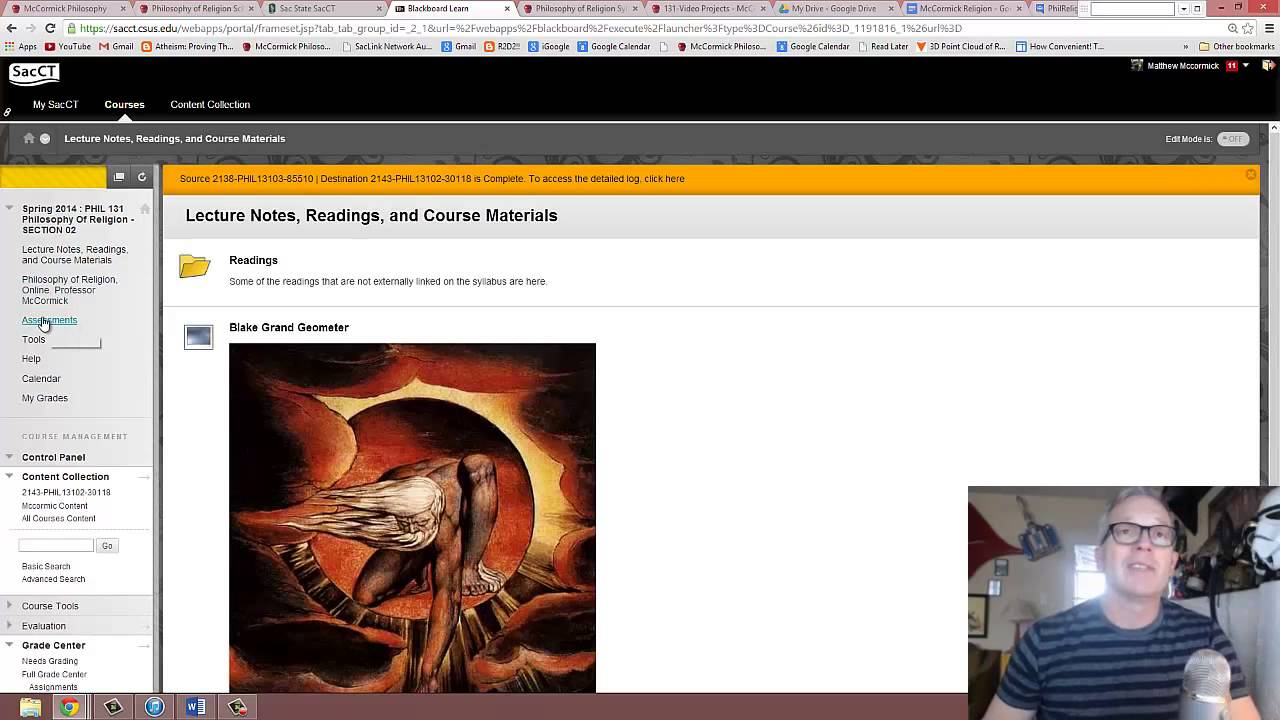Dismiss the orange notification banner
The width and height of the screenshot is (1280, 720).
click(x=1250, y=175)
